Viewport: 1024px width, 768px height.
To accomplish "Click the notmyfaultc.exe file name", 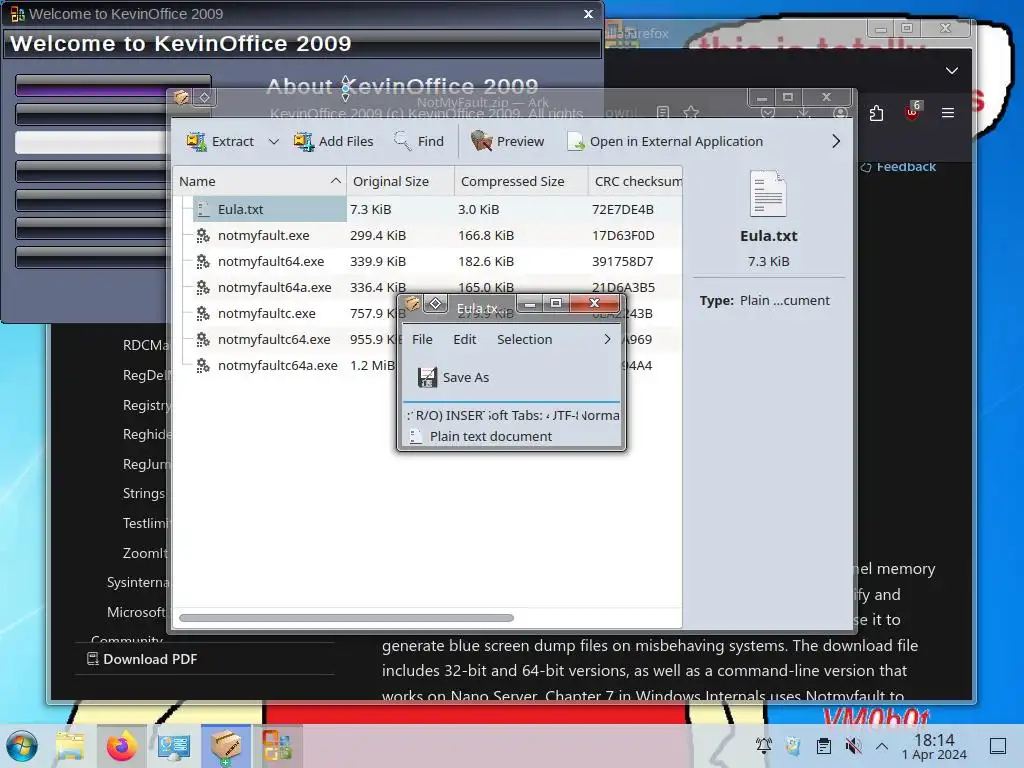I will coord(266,313).
